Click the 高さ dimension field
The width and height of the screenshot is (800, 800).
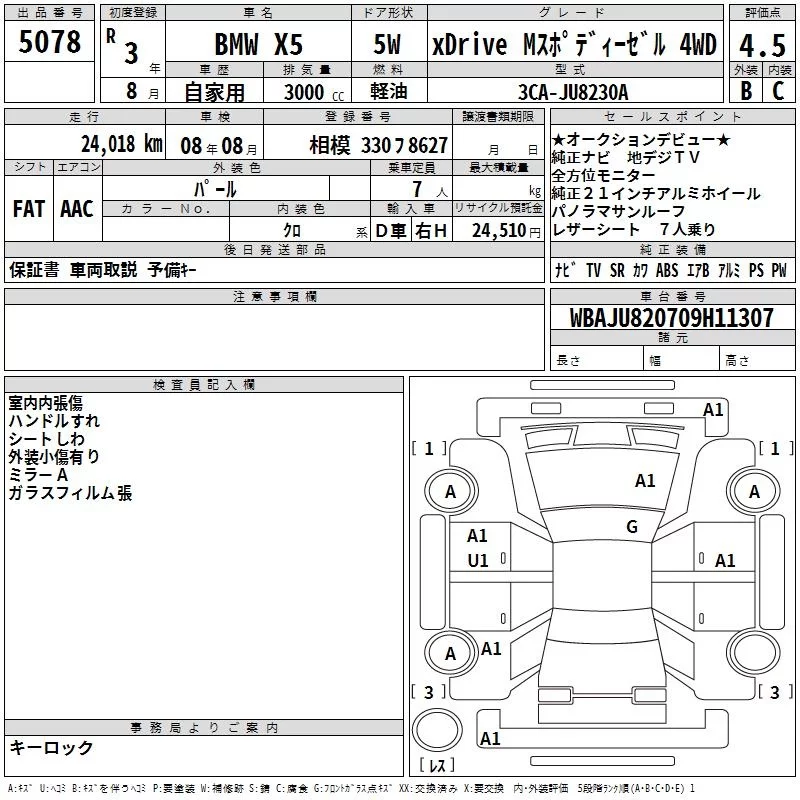tap(758, 360)
